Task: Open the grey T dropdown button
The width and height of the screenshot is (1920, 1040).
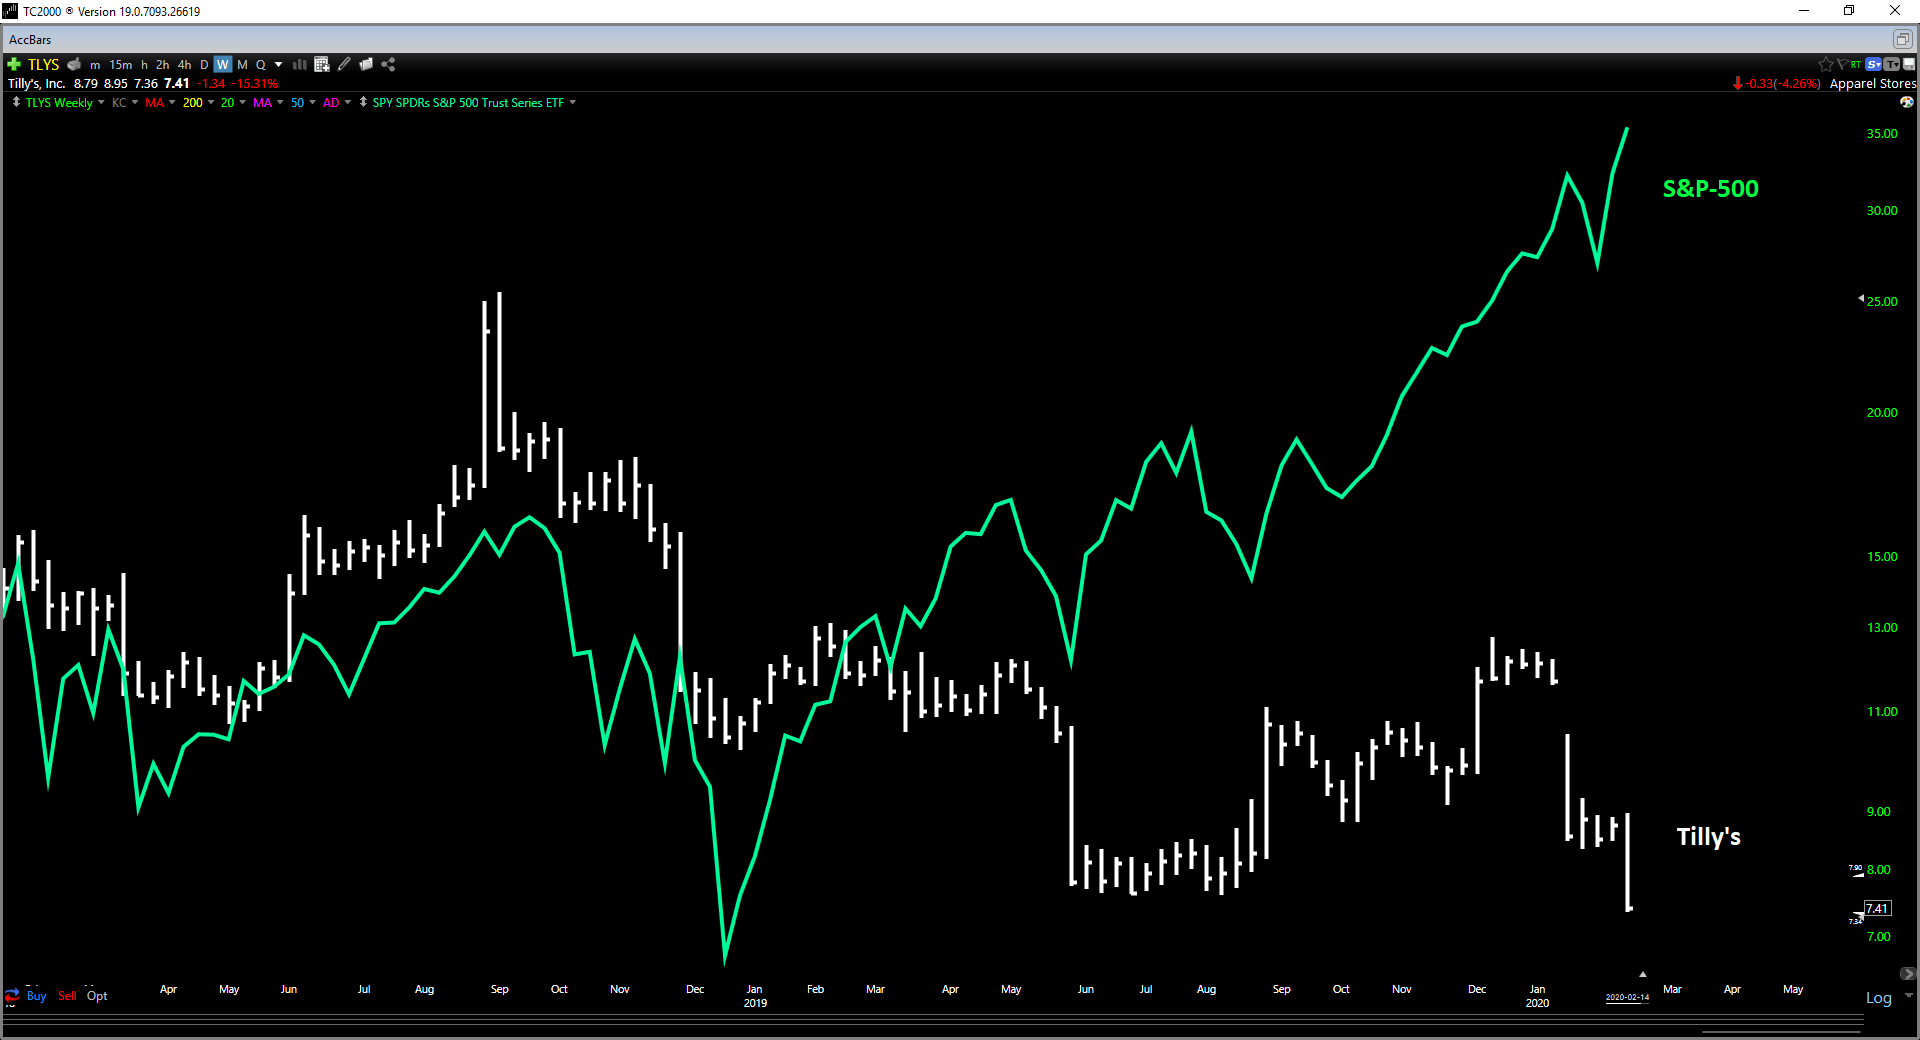Action: click(x=1891, y=64)
